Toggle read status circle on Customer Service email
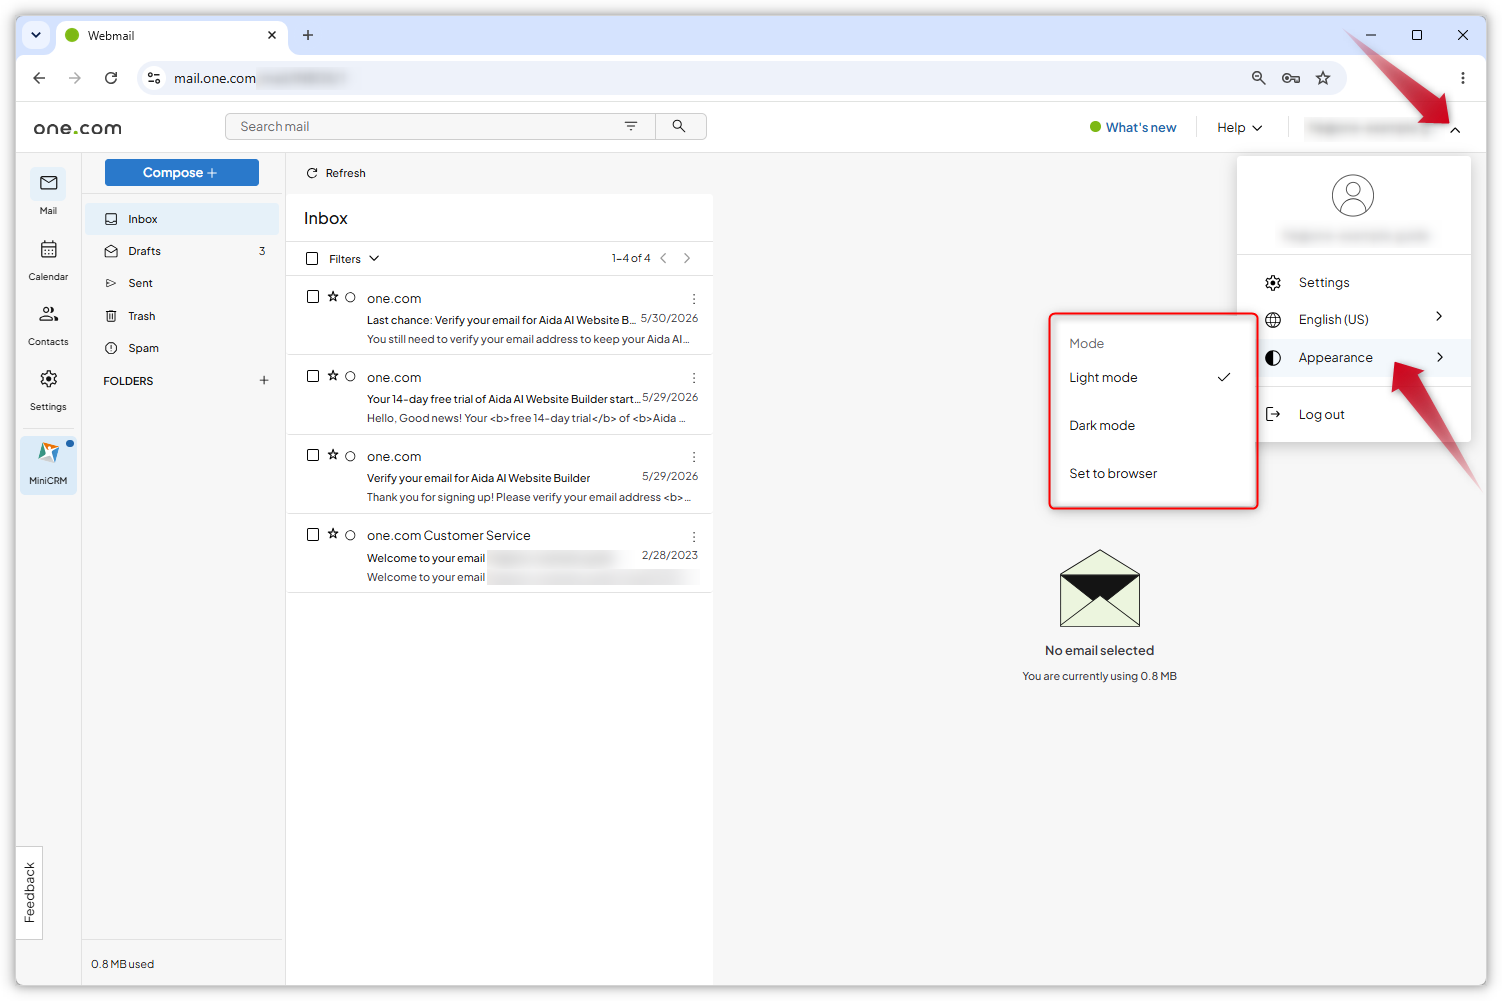1502x1001 pixels. coord(350,535)
